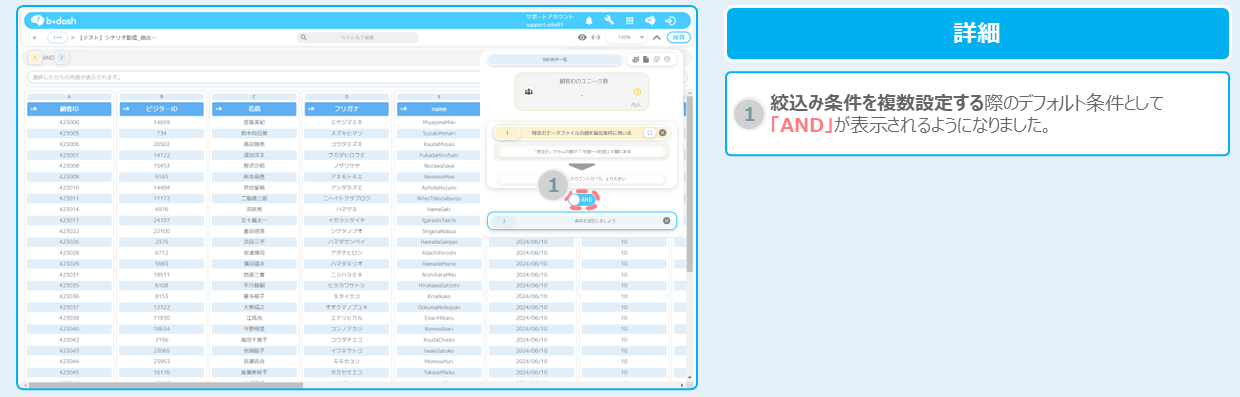Collapse the toolbar with the up chevron
Image resolution: width=1240 pixels, height=397 pixels.
[x=657, y=37]
